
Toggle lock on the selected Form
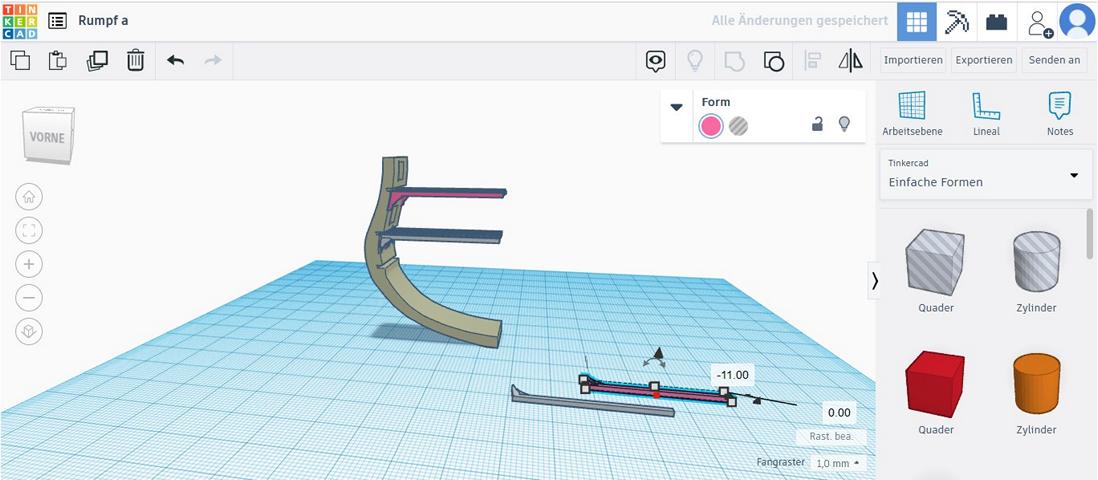coord(817,125)
